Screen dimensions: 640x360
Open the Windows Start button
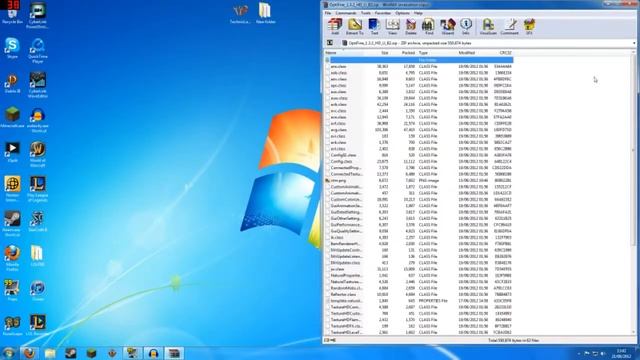click(9, 353)
